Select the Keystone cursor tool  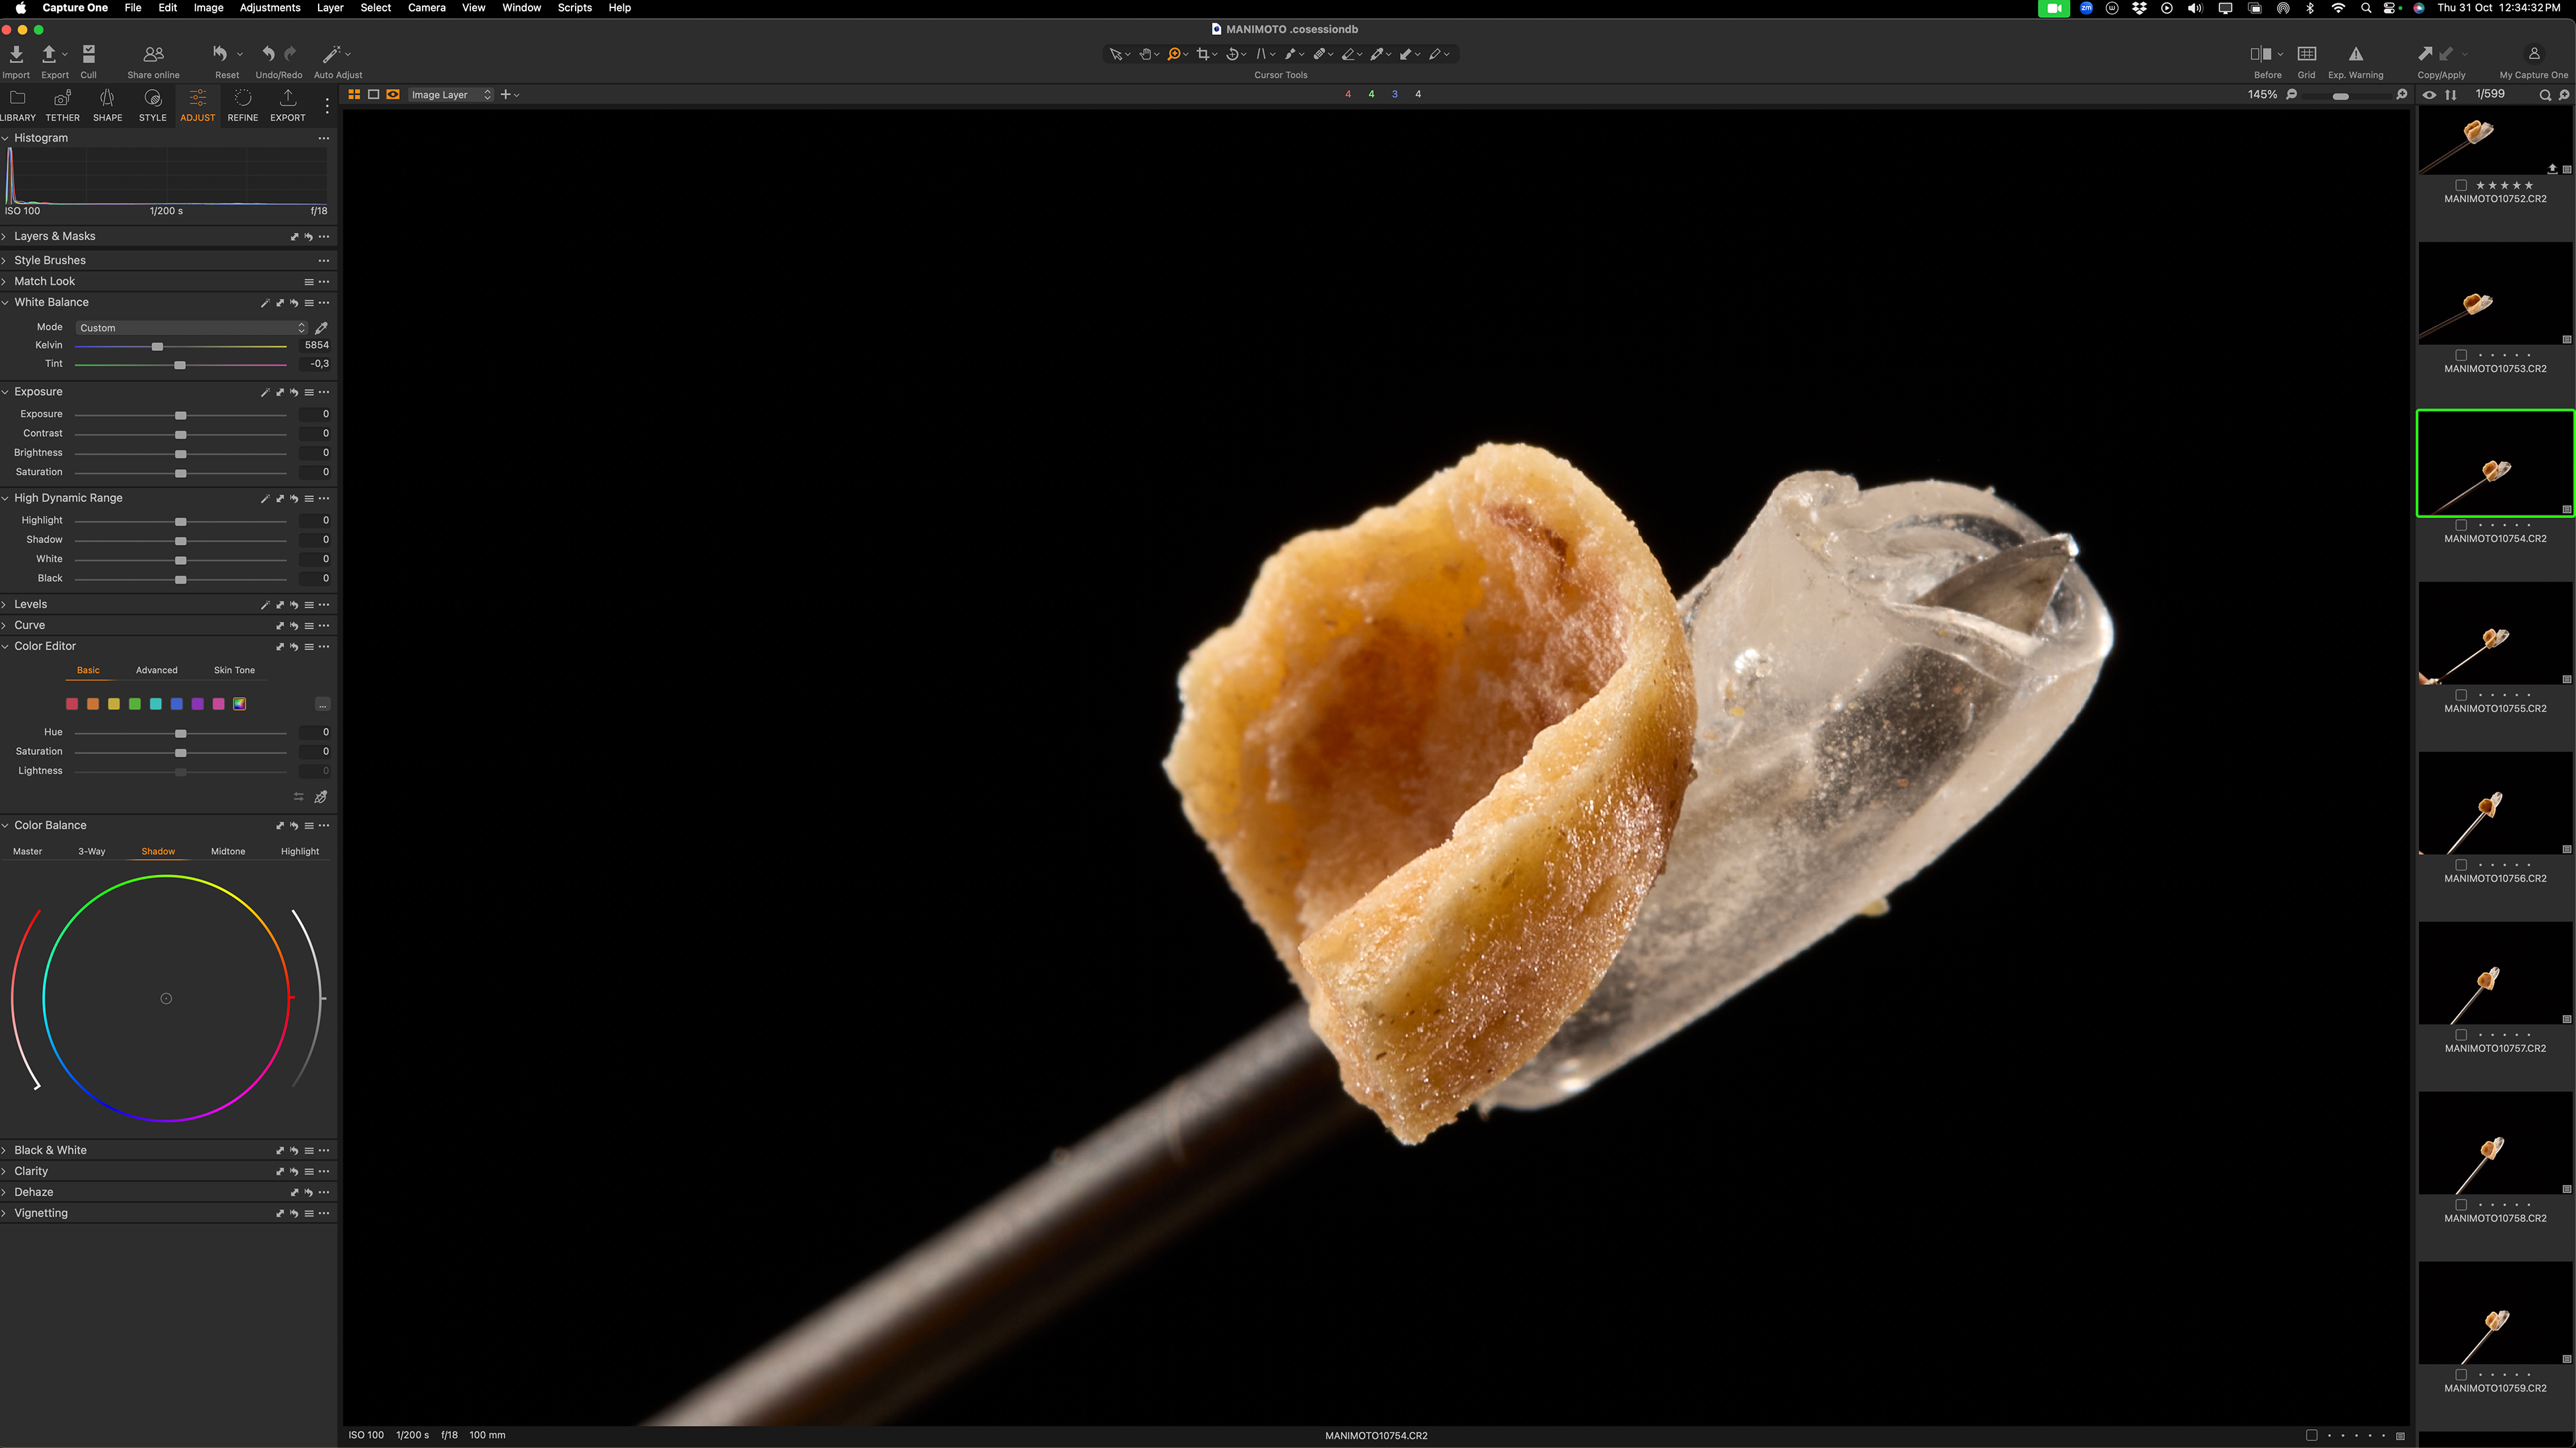(1261, 54)
